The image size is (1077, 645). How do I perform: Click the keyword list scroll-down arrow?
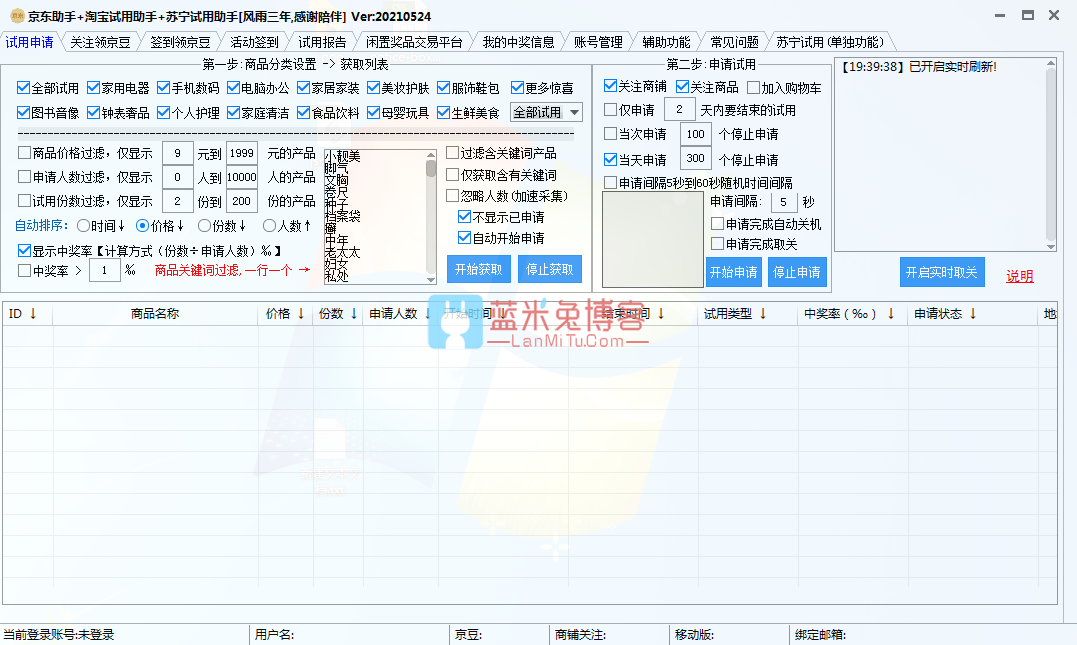coord(431,279)
